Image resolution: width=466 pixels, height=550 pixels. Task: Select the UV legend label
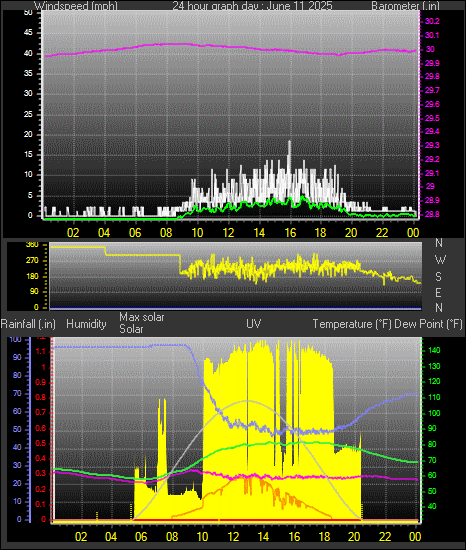tap(253, 323)
